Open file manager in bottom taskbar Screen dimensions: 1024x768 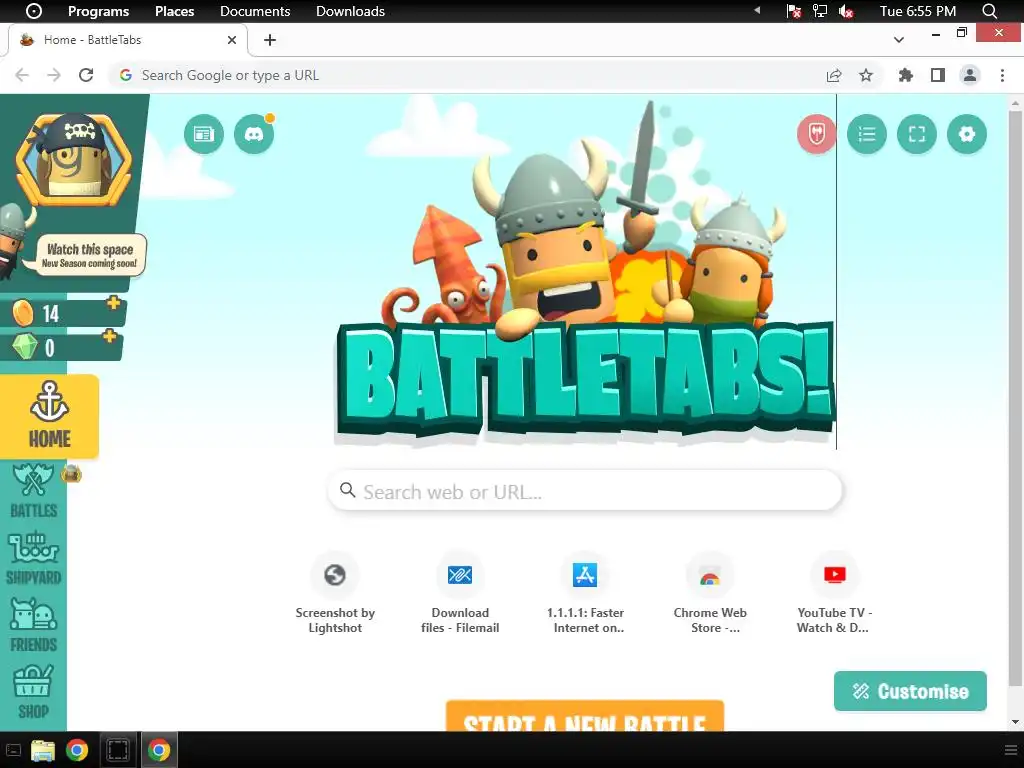(43, 750)
